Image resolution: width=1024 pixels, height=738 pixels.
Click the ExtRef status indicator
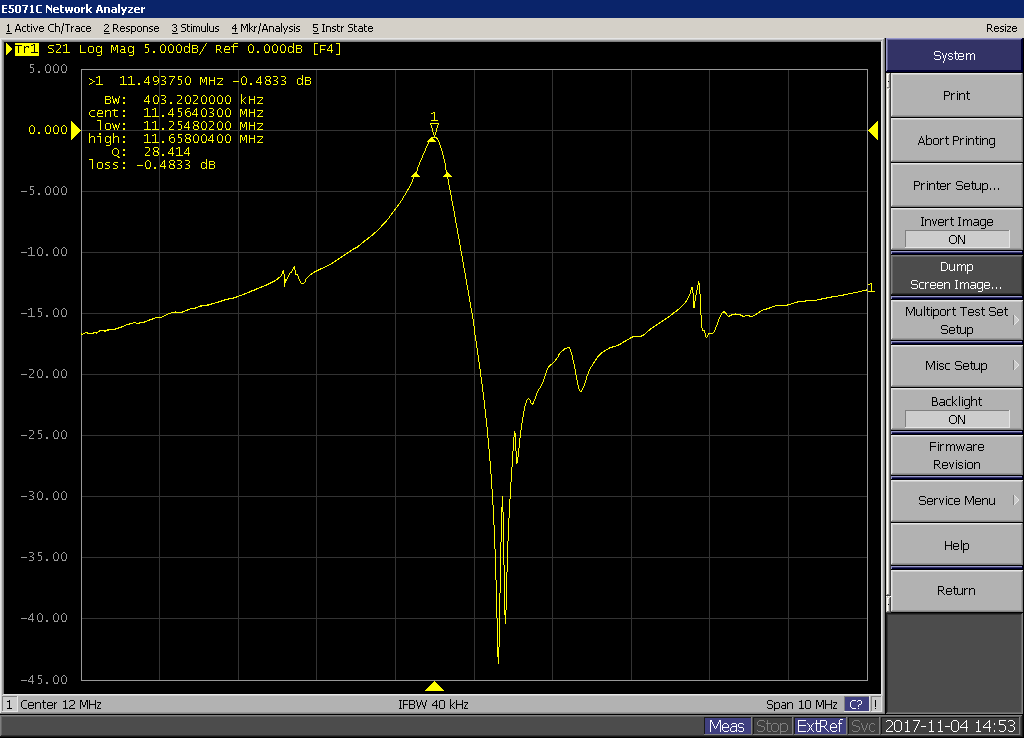pyautogui.click(x=820, y=726)
